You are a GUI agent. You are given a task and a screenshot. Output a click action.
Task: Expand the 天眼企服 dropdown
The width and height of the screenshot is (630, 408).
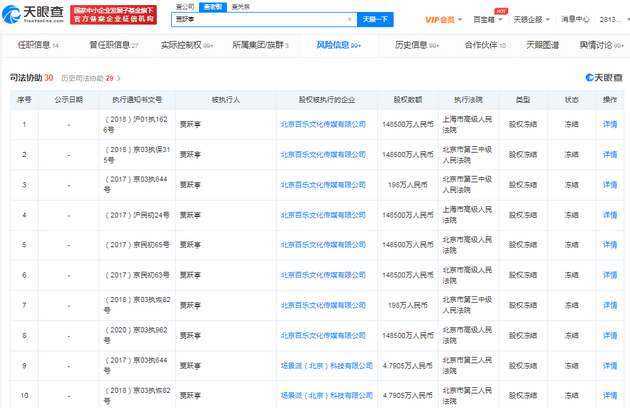(532, 19)
